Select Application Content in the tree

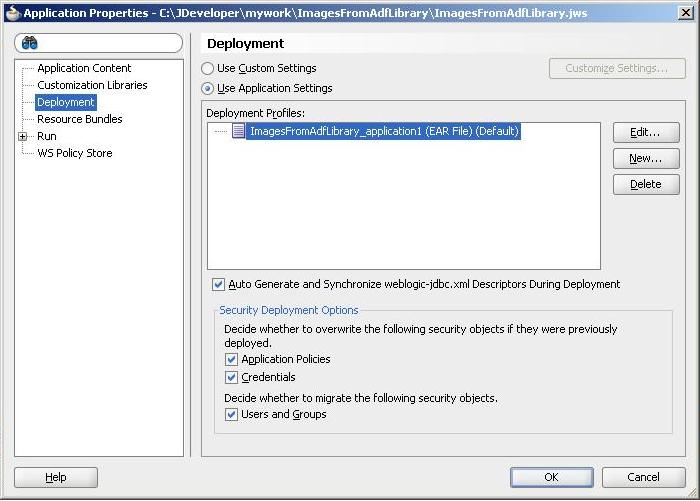click(84, 68)
